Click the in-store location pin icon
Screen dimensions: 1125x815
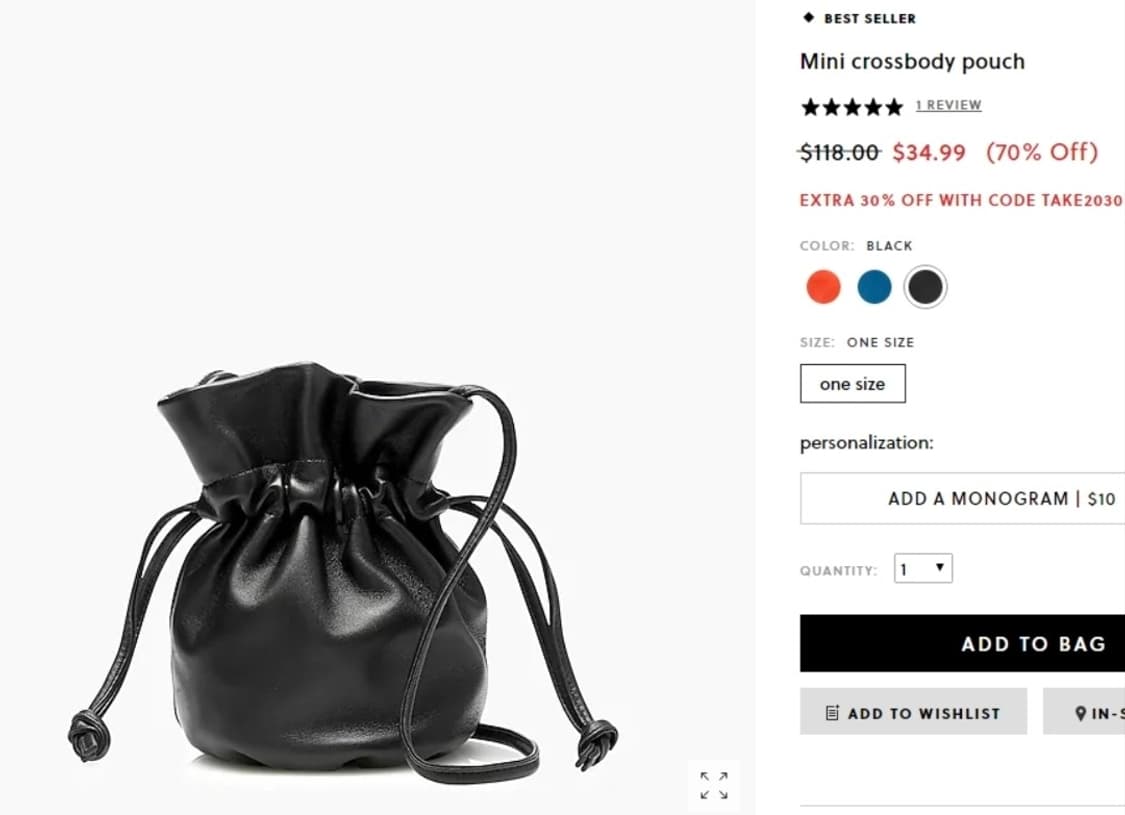pyautogui.click(x=1081, y=713)
